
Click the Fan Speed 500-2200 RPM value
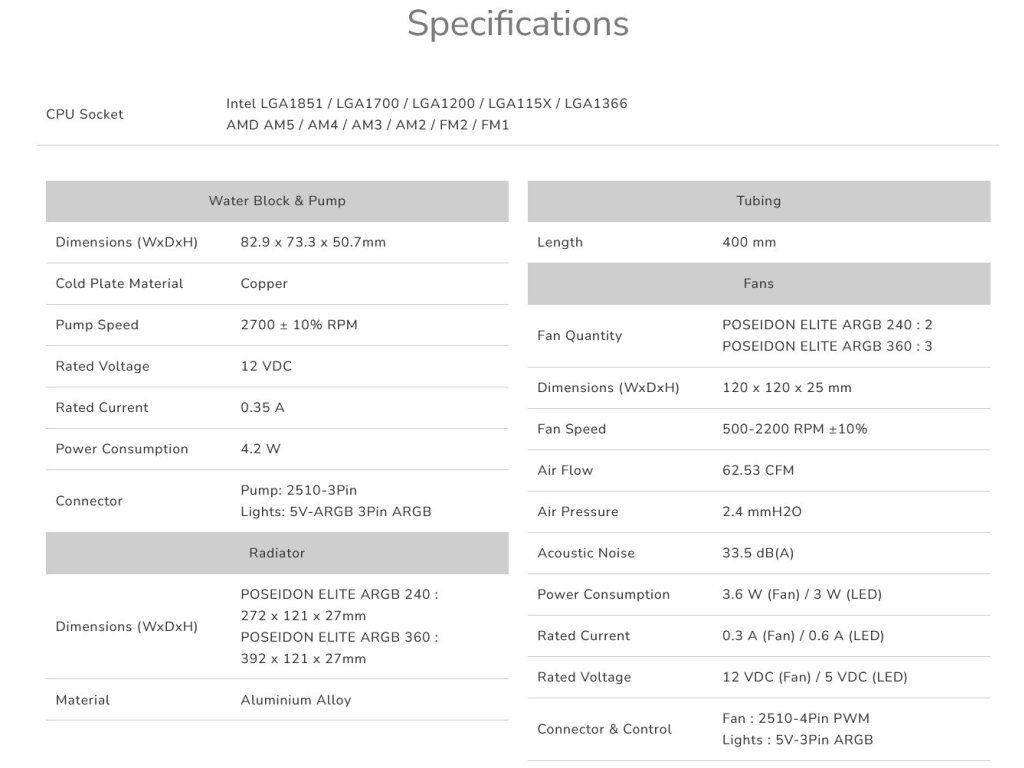794,429
